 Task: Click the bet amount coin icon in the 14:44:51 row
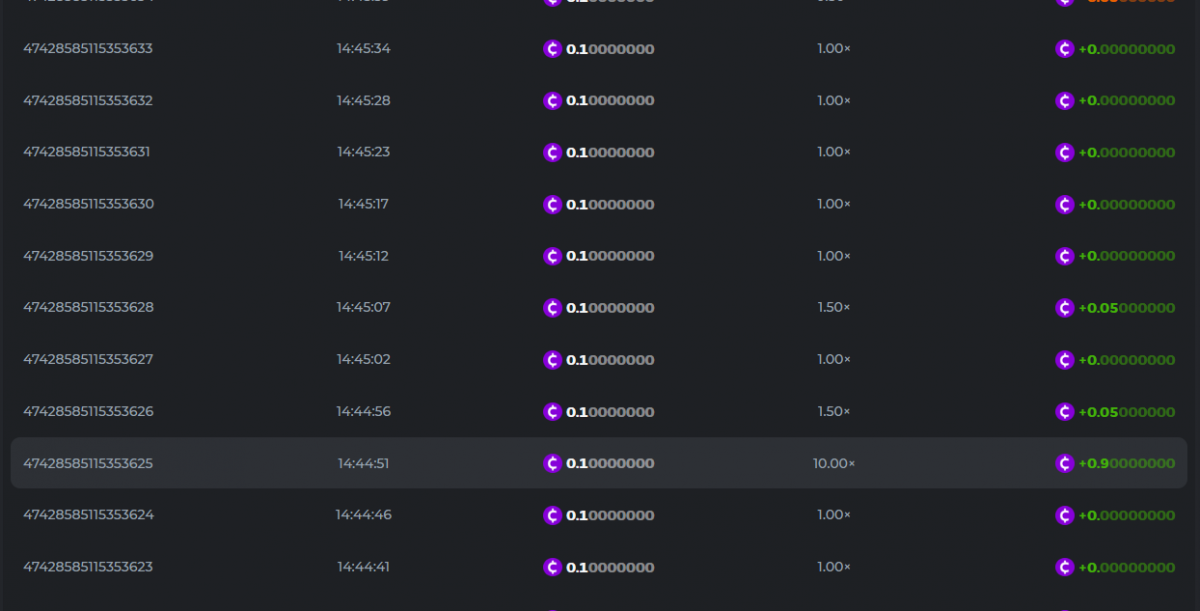pyautogui.click(x=552, y=463)
